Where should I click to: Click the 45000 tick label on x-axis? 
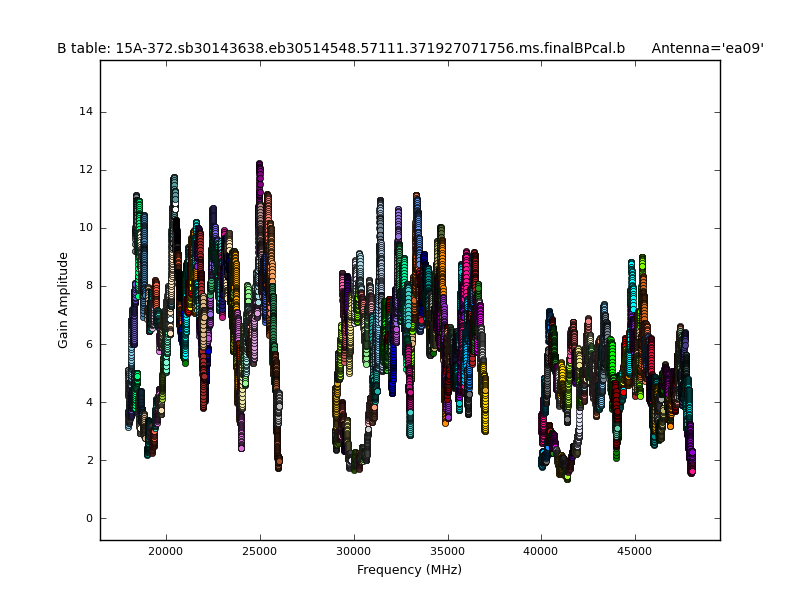coord(635,551)
